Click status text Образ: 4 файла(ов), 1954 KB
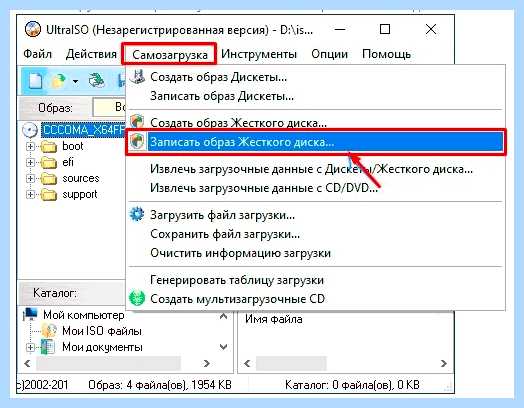524x408 pixels. (160, 385)
